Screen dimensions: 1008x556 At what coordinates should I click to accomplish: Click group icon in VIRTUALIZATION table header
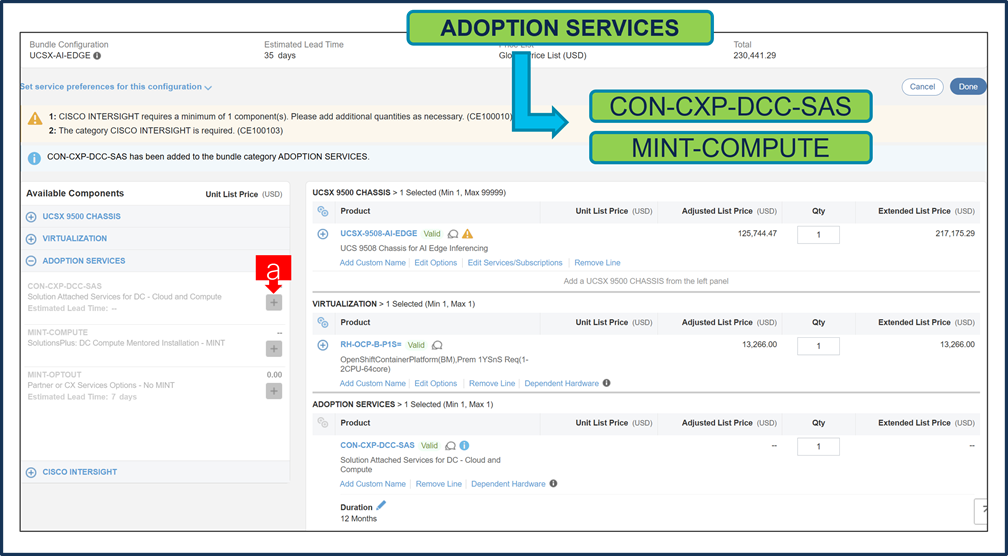pos(323,323)
